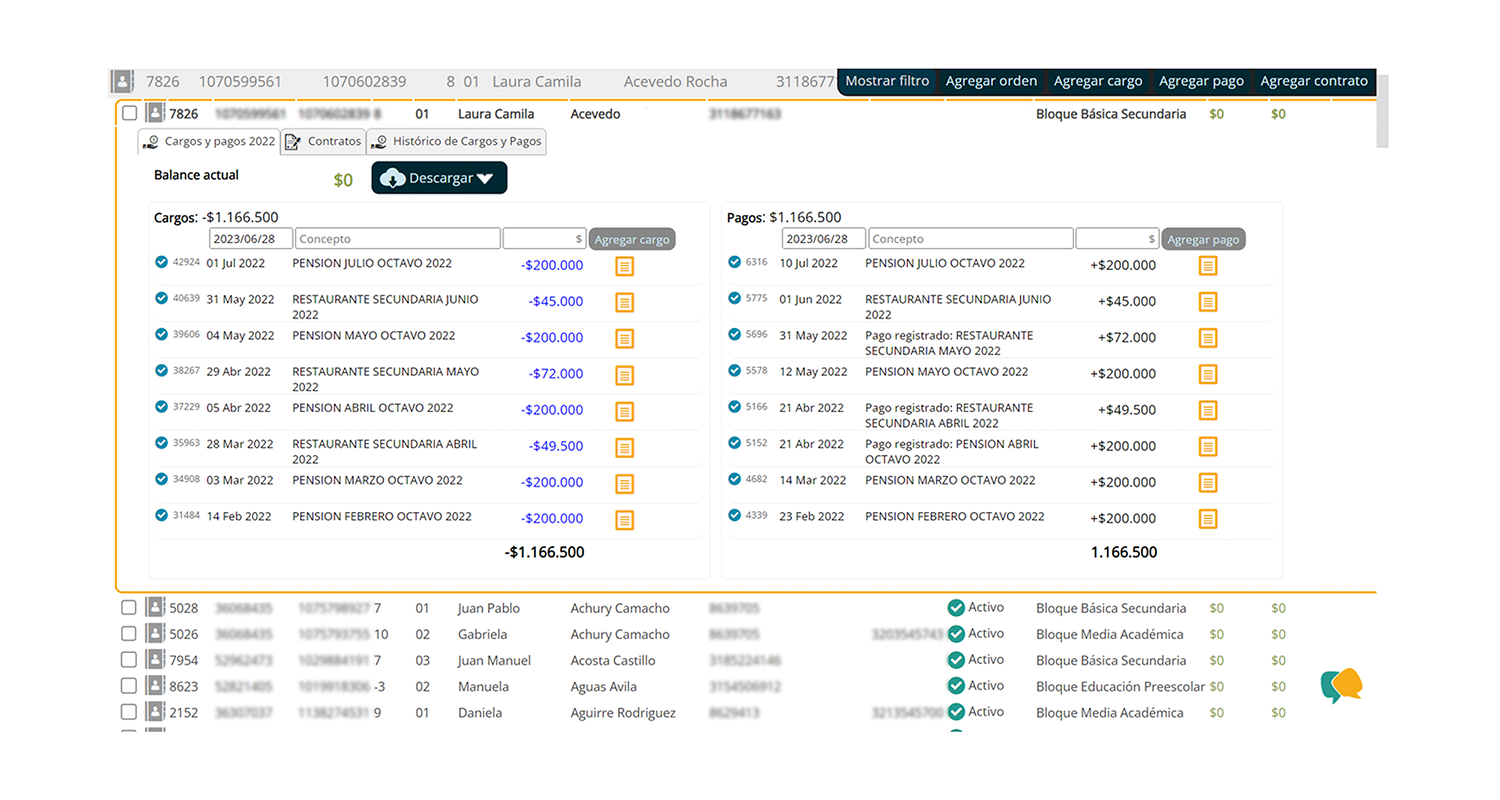The image size is (1500, 800).
Task: Click the Concepto field under Cargos
Action: pos(398,239)
